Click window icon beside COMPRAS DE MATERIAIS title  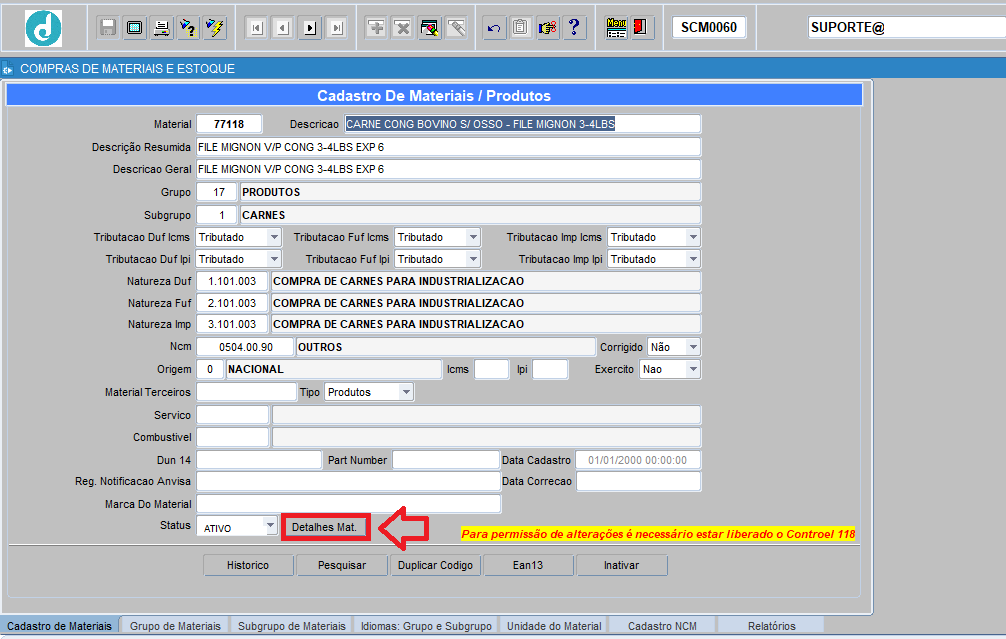pos(8,69)
